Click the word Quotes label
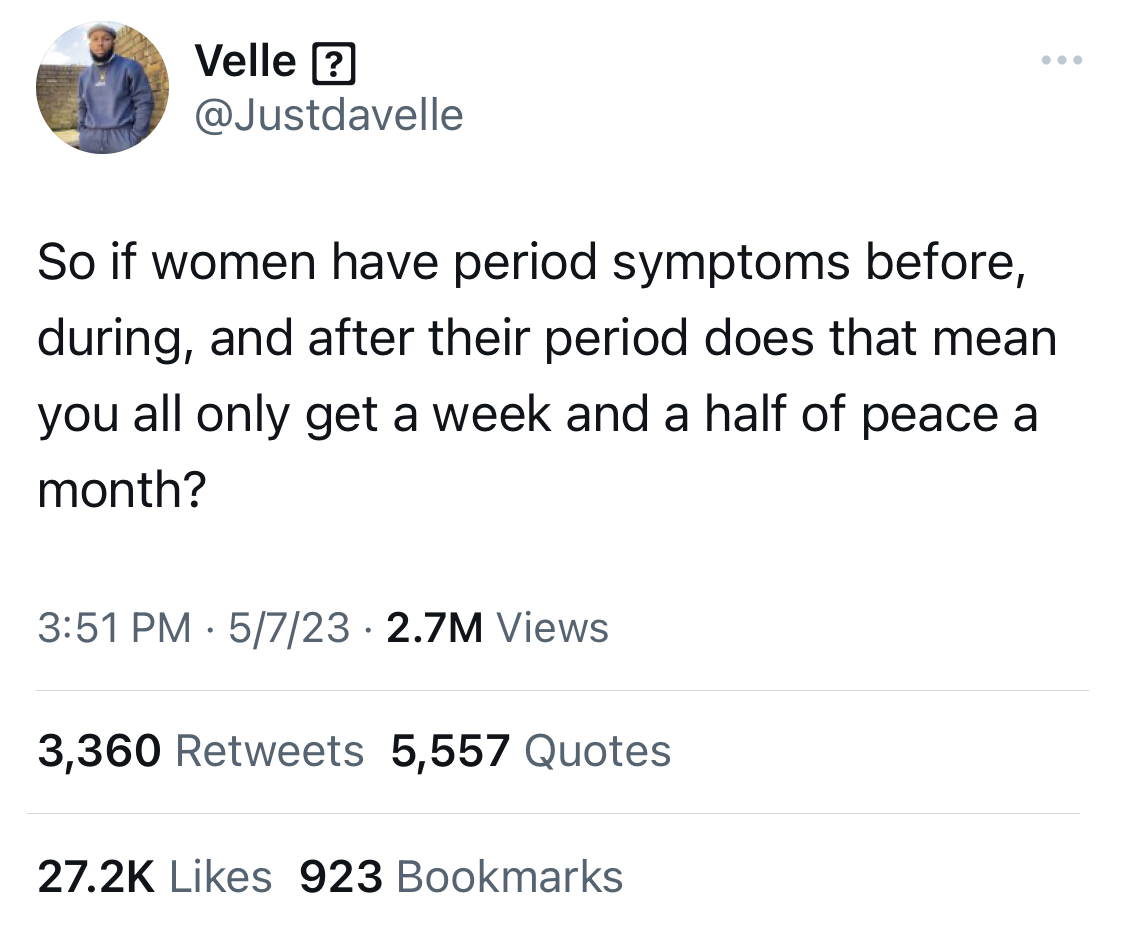The image size is (1125, 933). coord(598,751)
